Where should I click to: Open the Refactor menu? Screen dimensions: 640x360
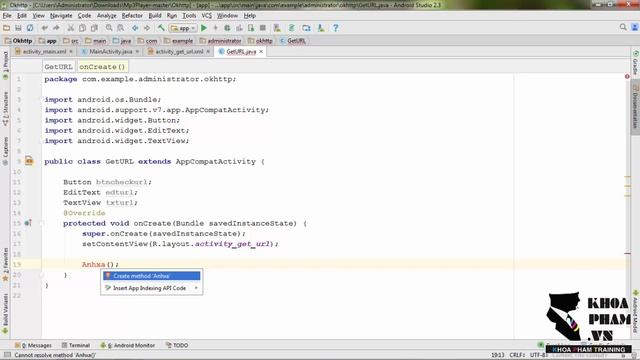click(132, 16)
